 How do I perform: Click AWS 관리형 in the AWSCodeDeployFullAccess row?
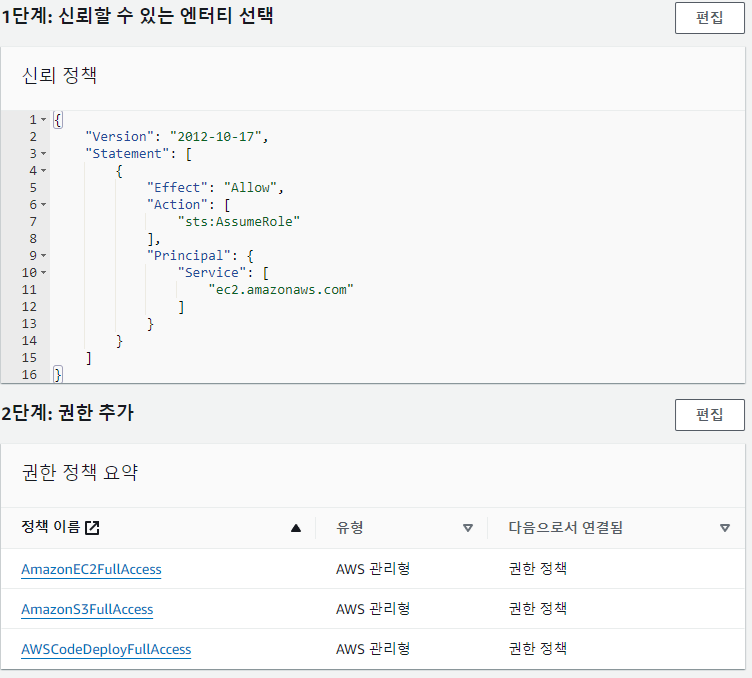373,648
